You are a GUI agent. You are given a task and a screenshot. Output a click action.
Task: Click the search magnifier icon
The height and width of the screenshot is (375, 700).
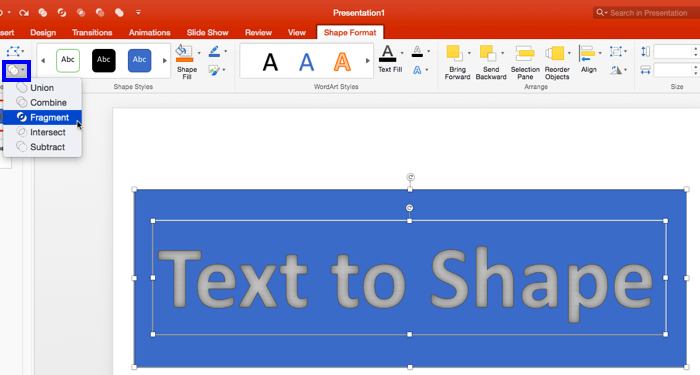tap(600, 12)
